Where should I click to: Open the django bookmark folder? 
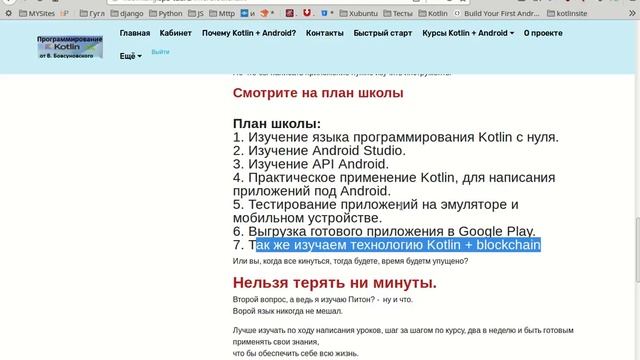(127, 13)
